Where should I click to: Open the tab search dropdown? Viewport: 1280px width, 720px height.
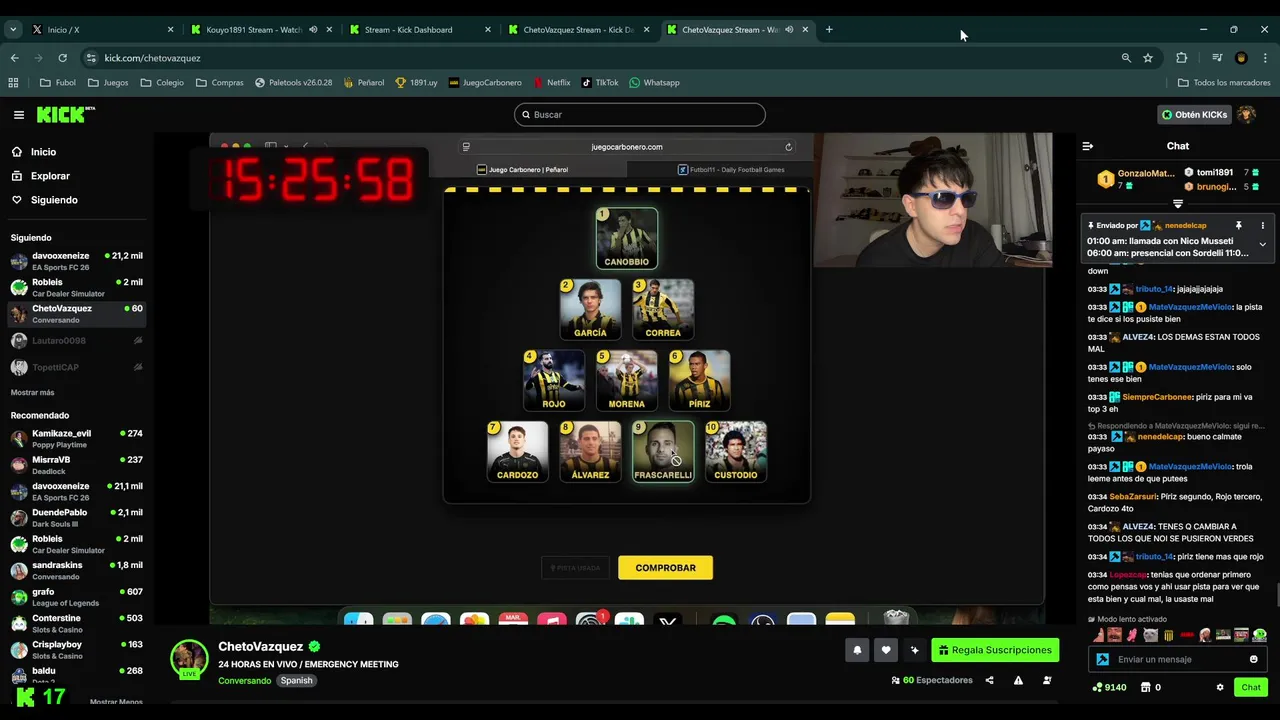(13, 30)
